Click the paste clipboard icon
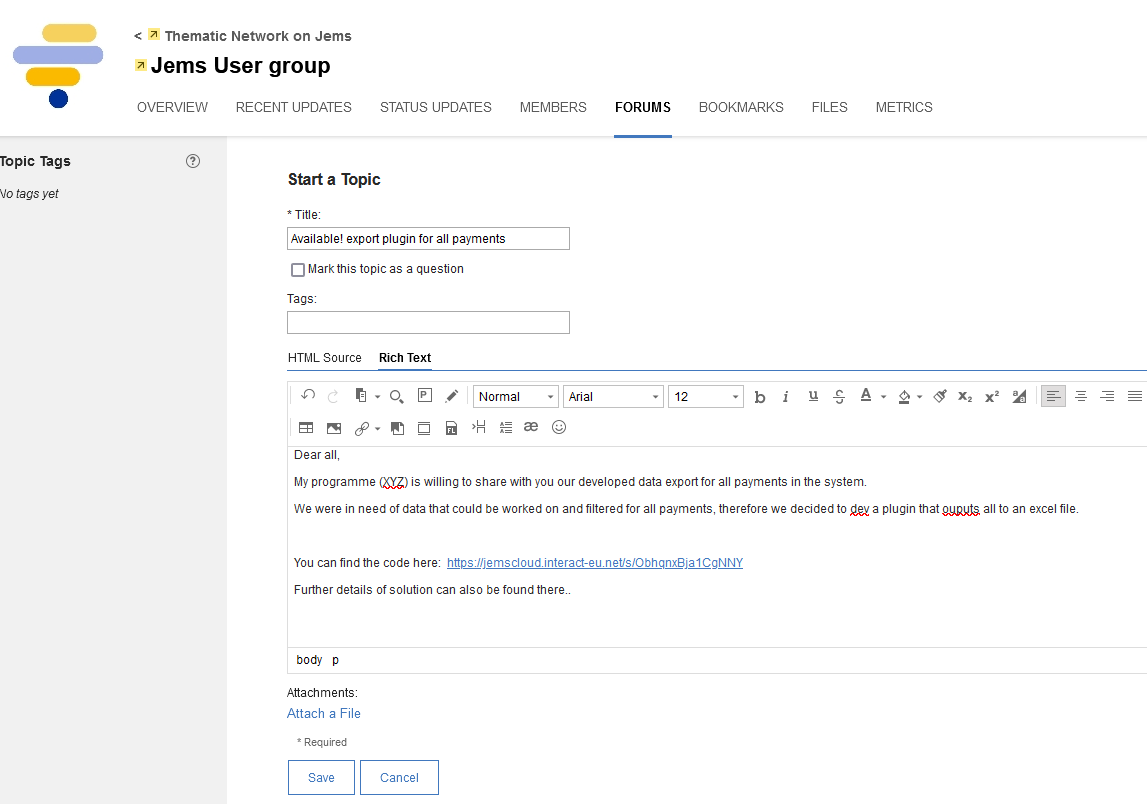 (361, 396)
